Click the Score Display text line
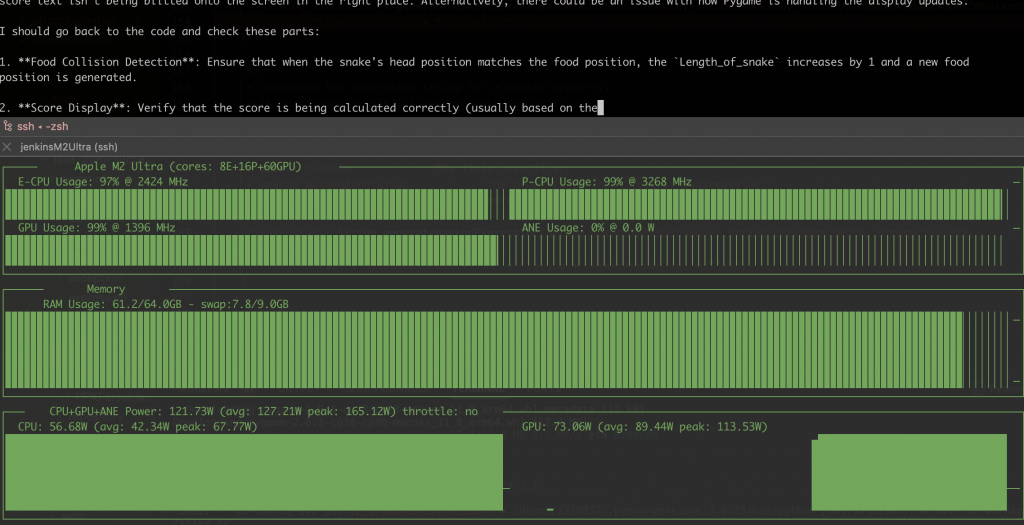The image size is (1024, 525). coord(300,108)
